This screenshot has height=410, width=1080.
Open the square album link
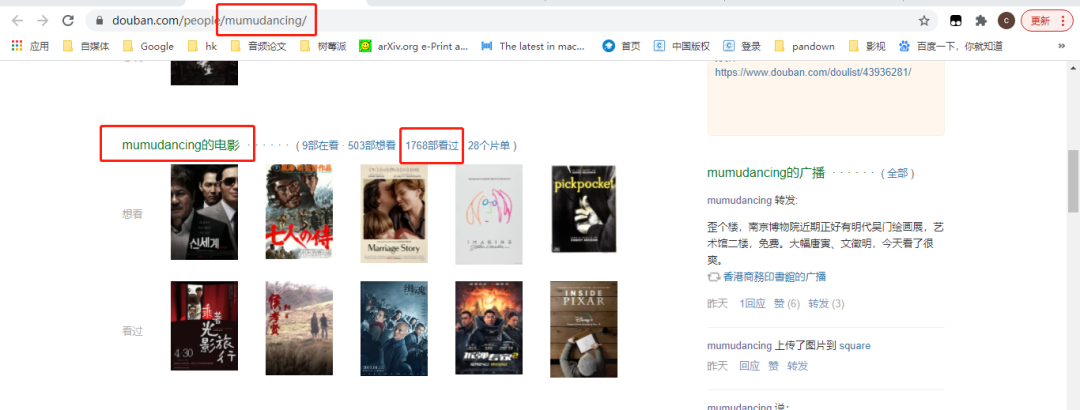point(855,346)
